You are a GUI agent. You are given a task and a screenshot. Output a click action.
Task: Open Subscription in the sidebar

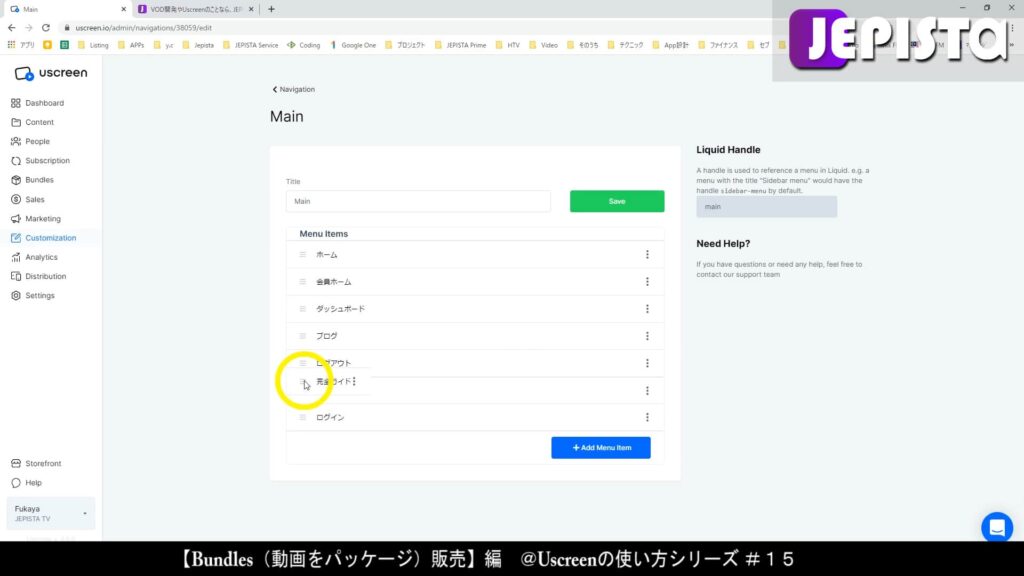[40, 161]
